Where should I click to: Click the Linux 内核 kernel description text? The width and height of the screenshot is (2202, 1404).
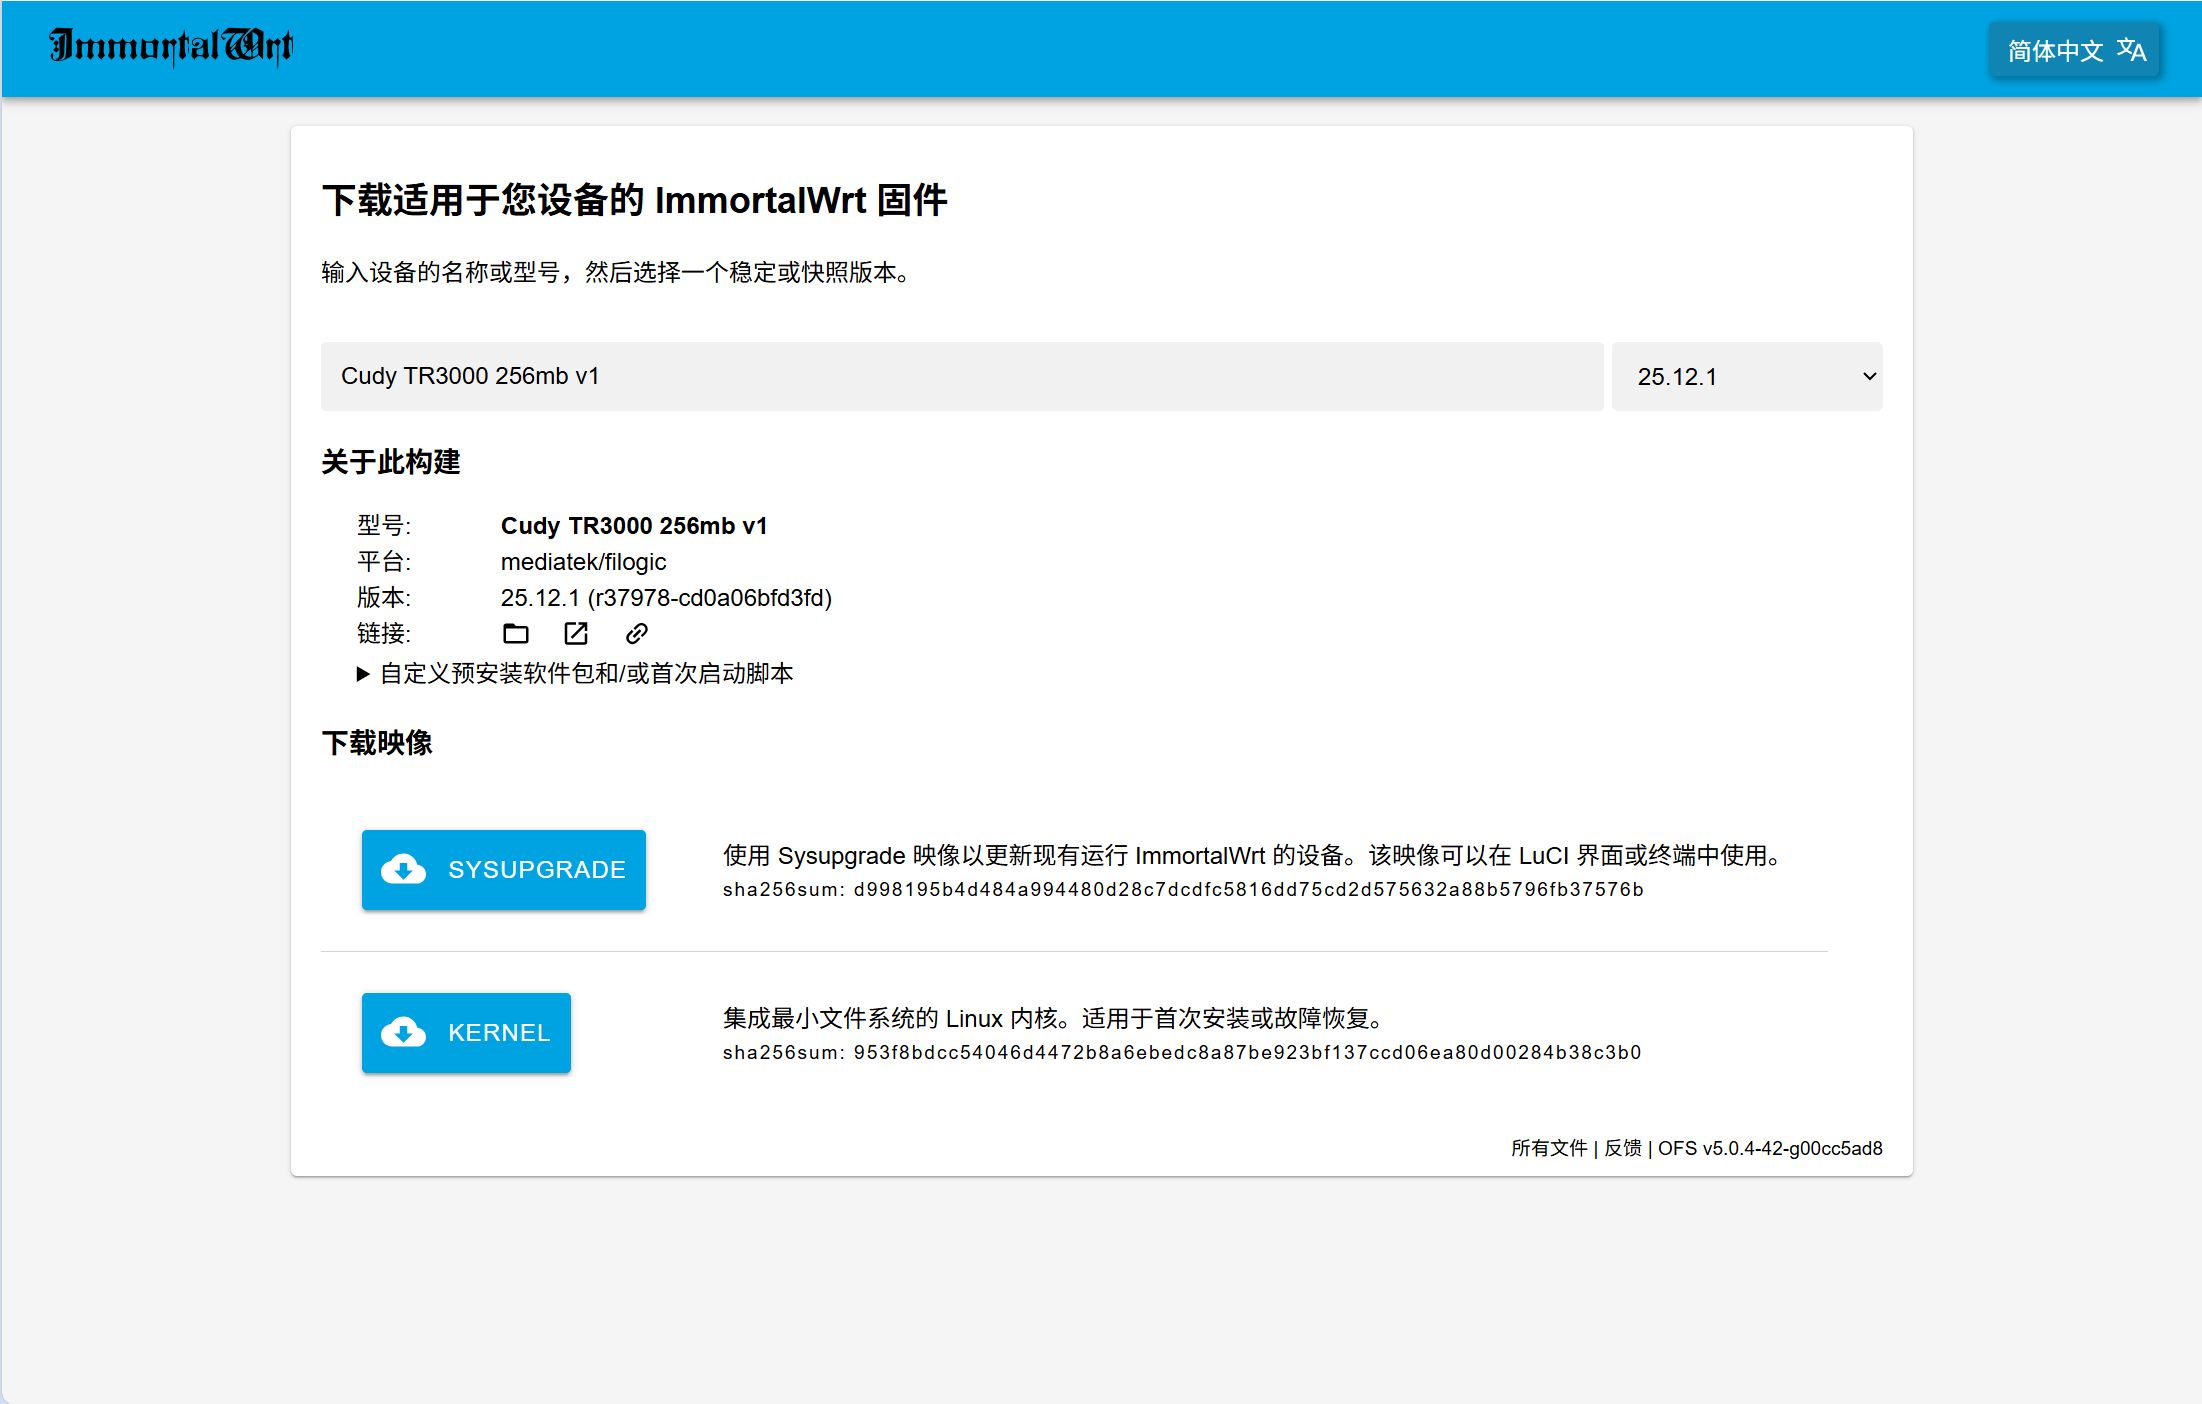coord(1055,1018)
